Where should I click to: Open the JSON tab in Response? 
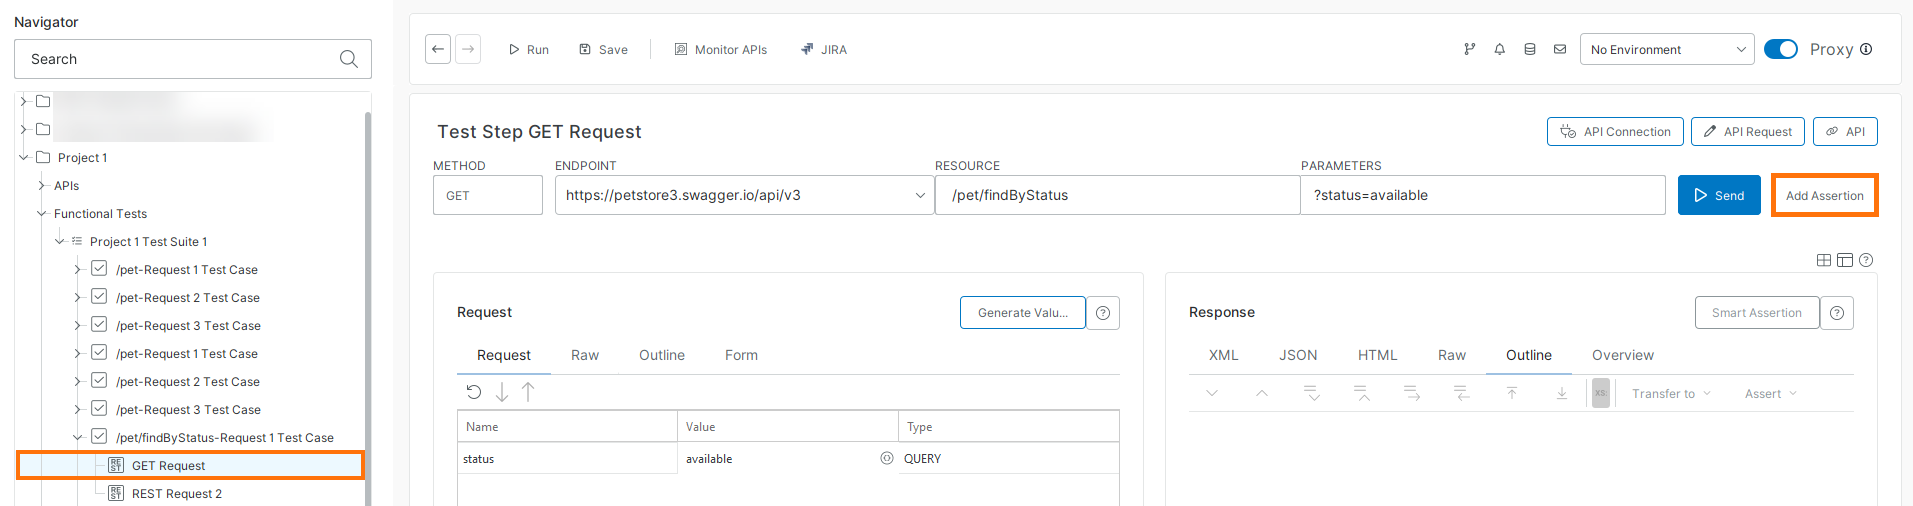(1298, 355)
